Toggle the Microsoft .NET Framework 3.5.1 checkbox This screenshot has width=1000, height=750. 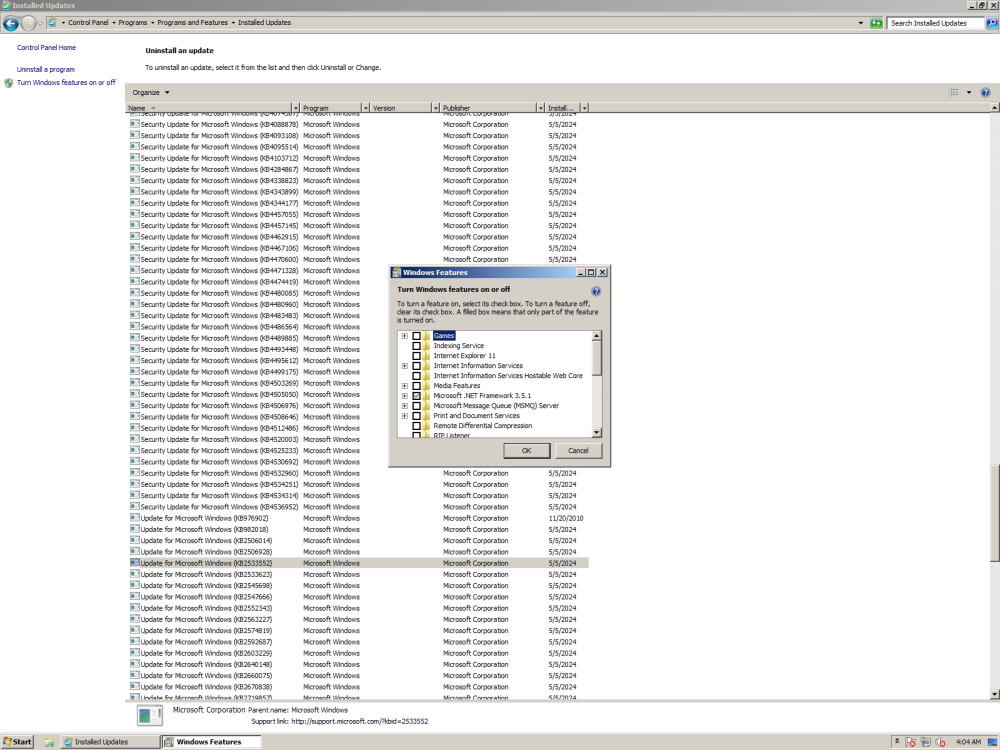click(416, 396)
